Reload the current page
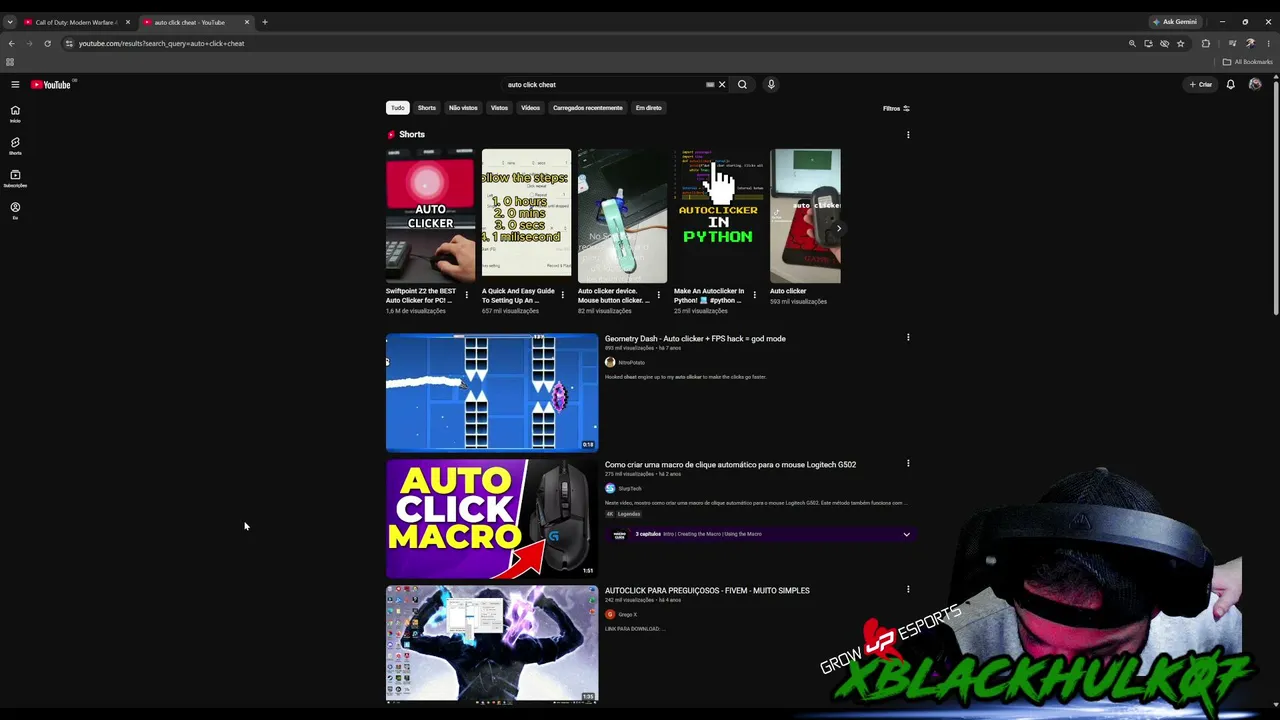The width and height of the screenshot is (1280, 720). [47, 44]
